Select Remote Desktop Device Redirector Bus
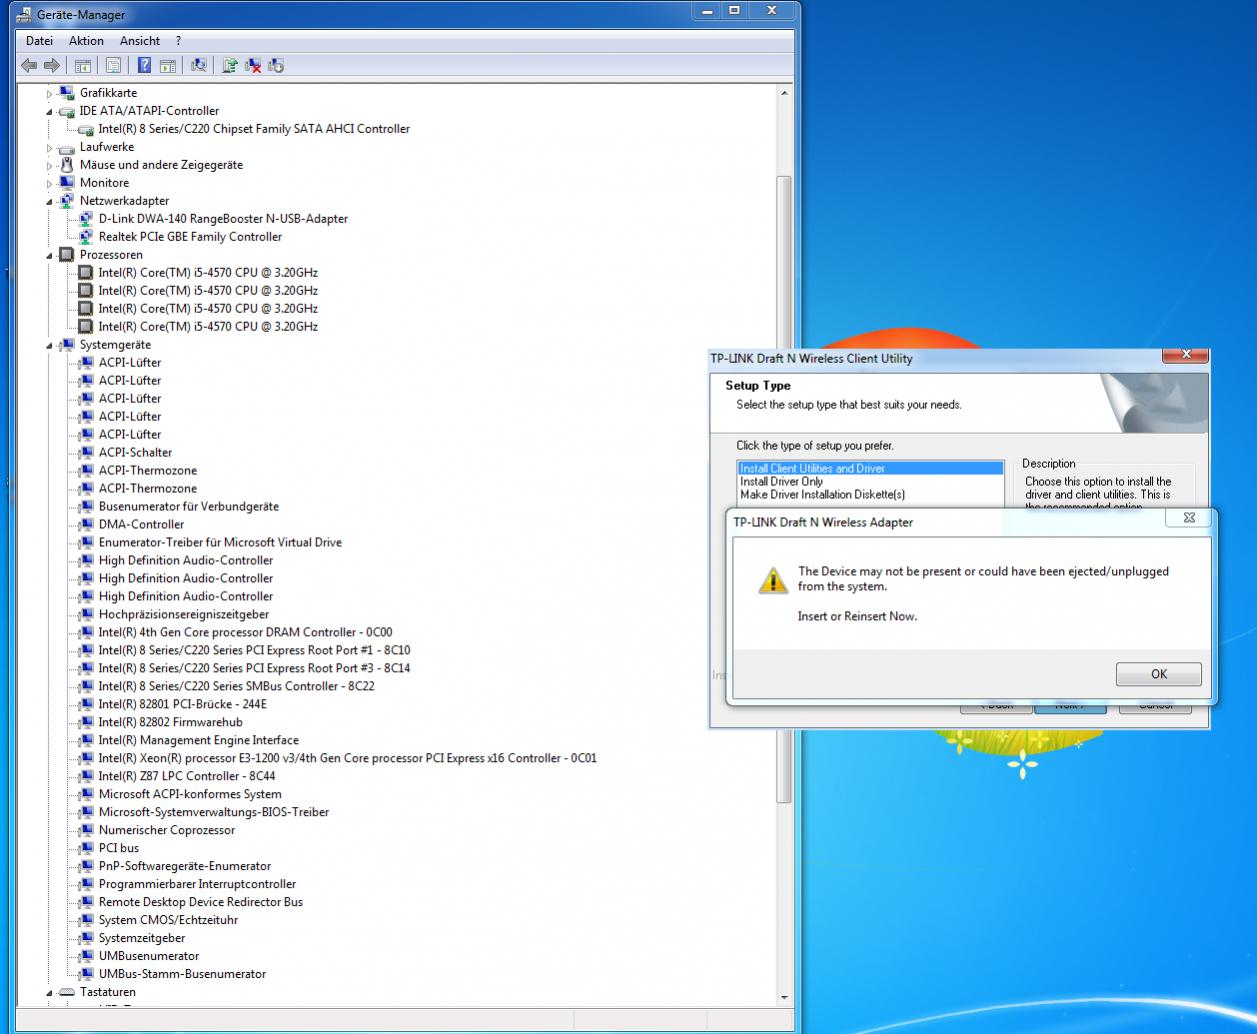 [201, 903]
